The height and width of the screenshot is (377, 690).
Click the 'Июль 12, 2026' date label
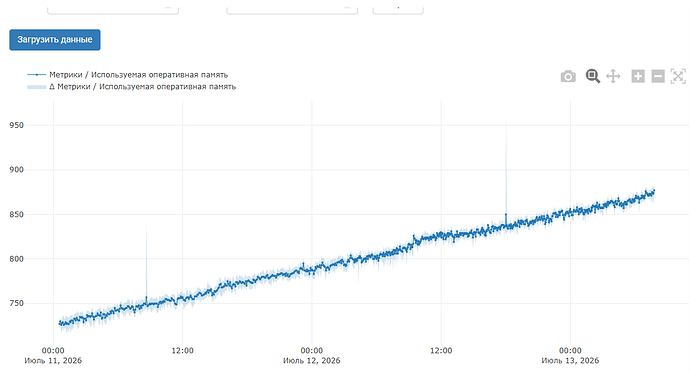(312, 361)
